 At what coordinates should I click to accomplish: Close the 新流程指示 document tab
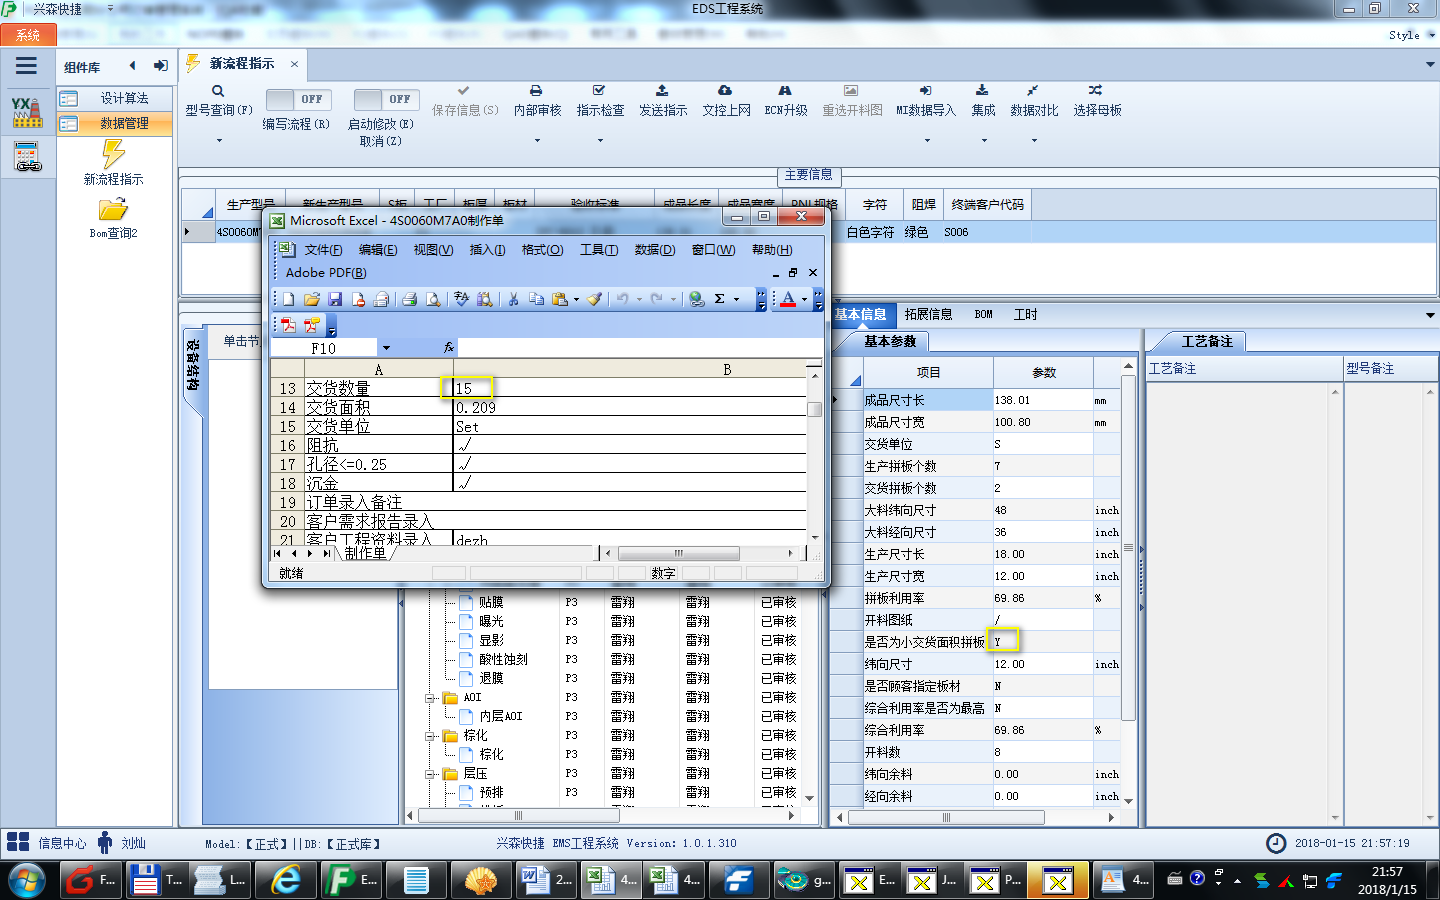point(294,64)
